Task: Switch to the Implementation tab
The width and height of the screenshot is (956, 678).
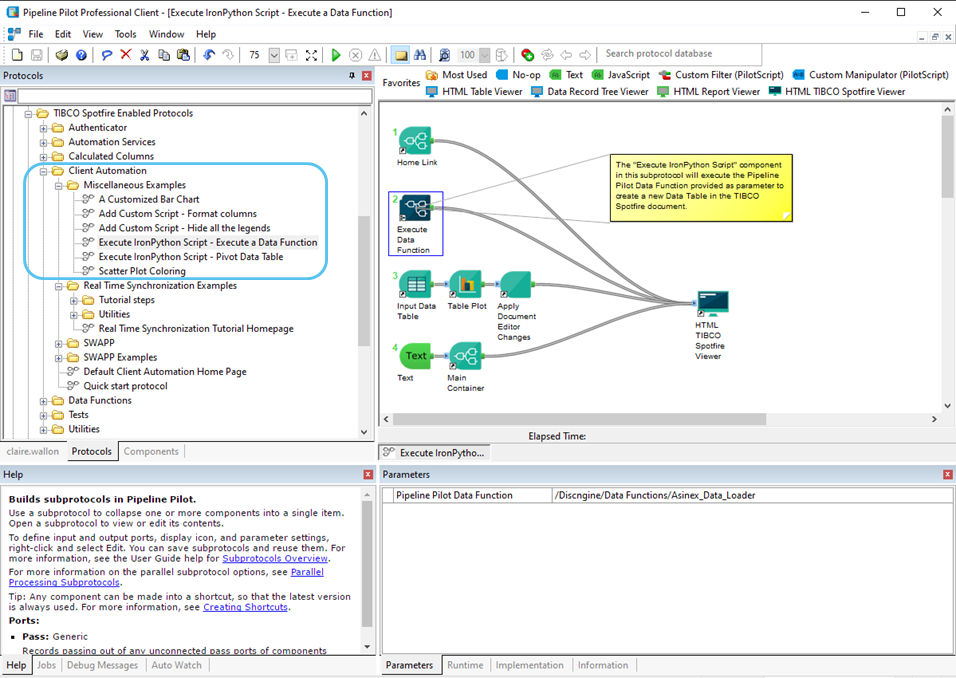Action: pos(529,665)
